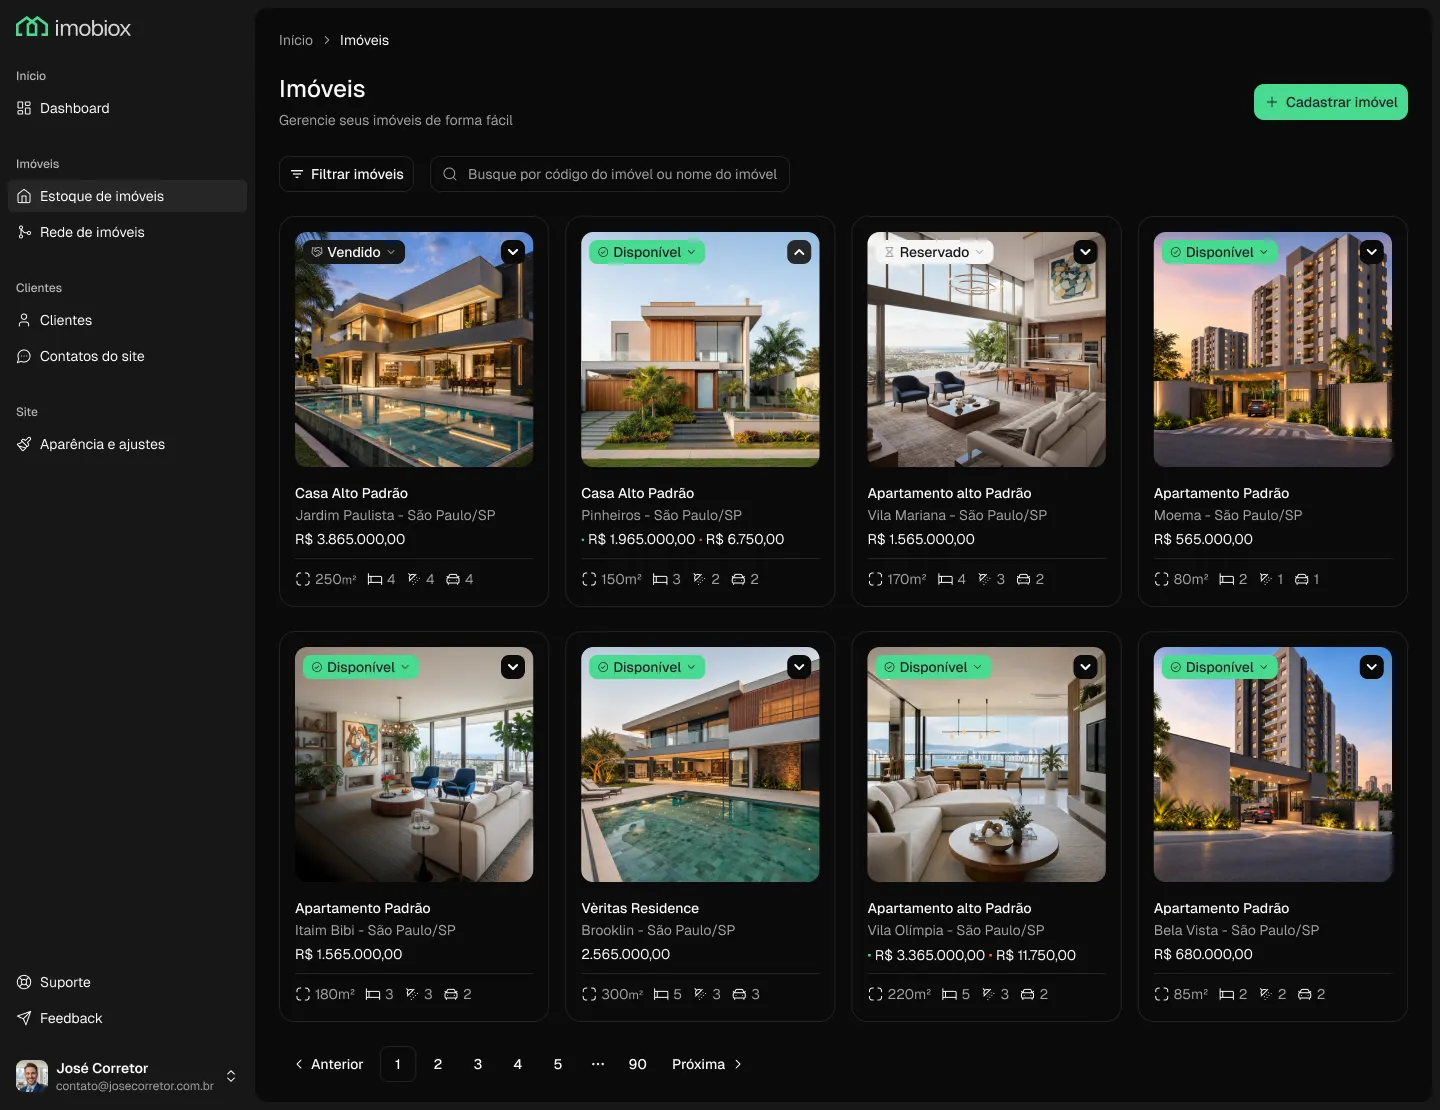The height and width of the screenshot is (1110, 1440).
Task: Click Cadastrar imóvel button
Action: [x=1331, y=102]
